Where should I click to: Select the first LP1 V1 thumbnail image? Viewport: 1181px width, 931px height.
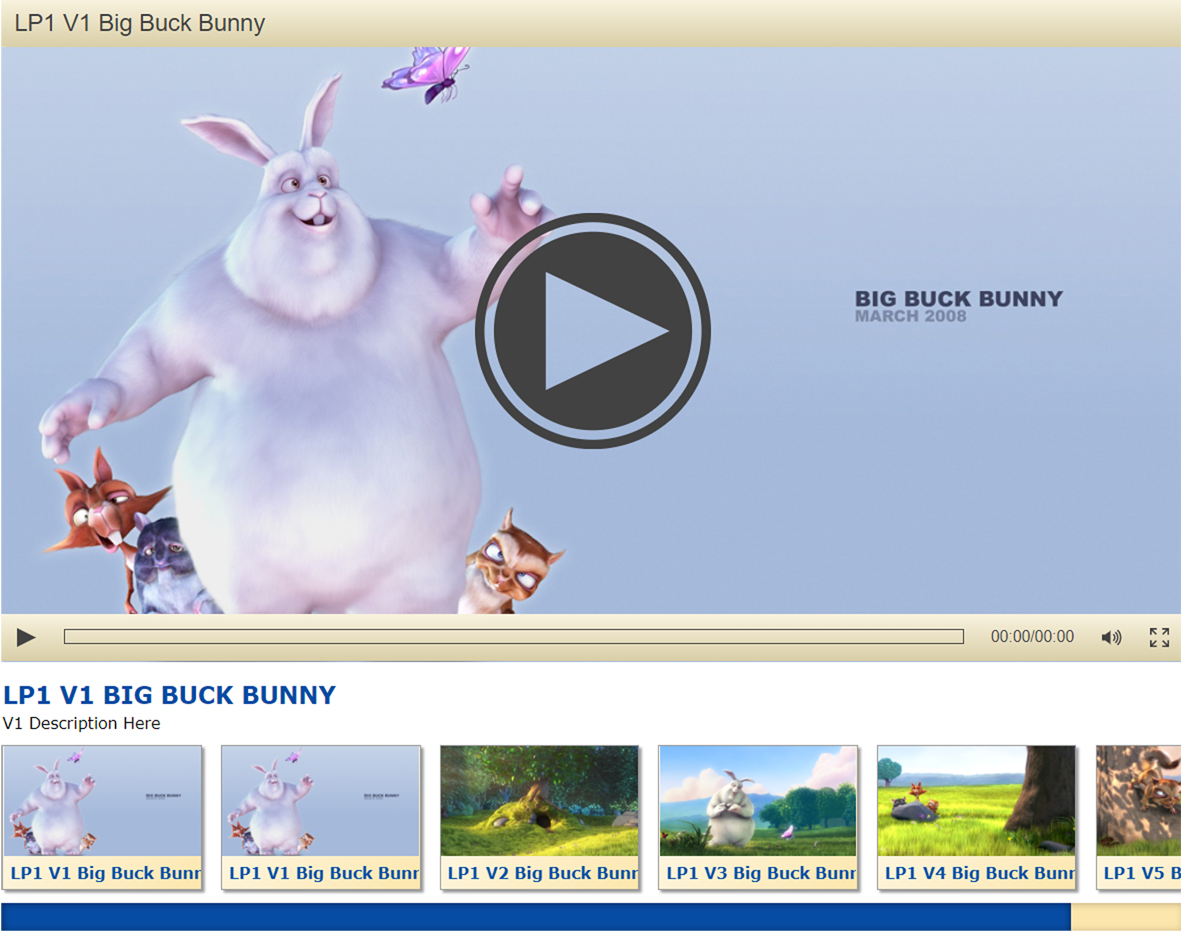[x=102, y=801]
